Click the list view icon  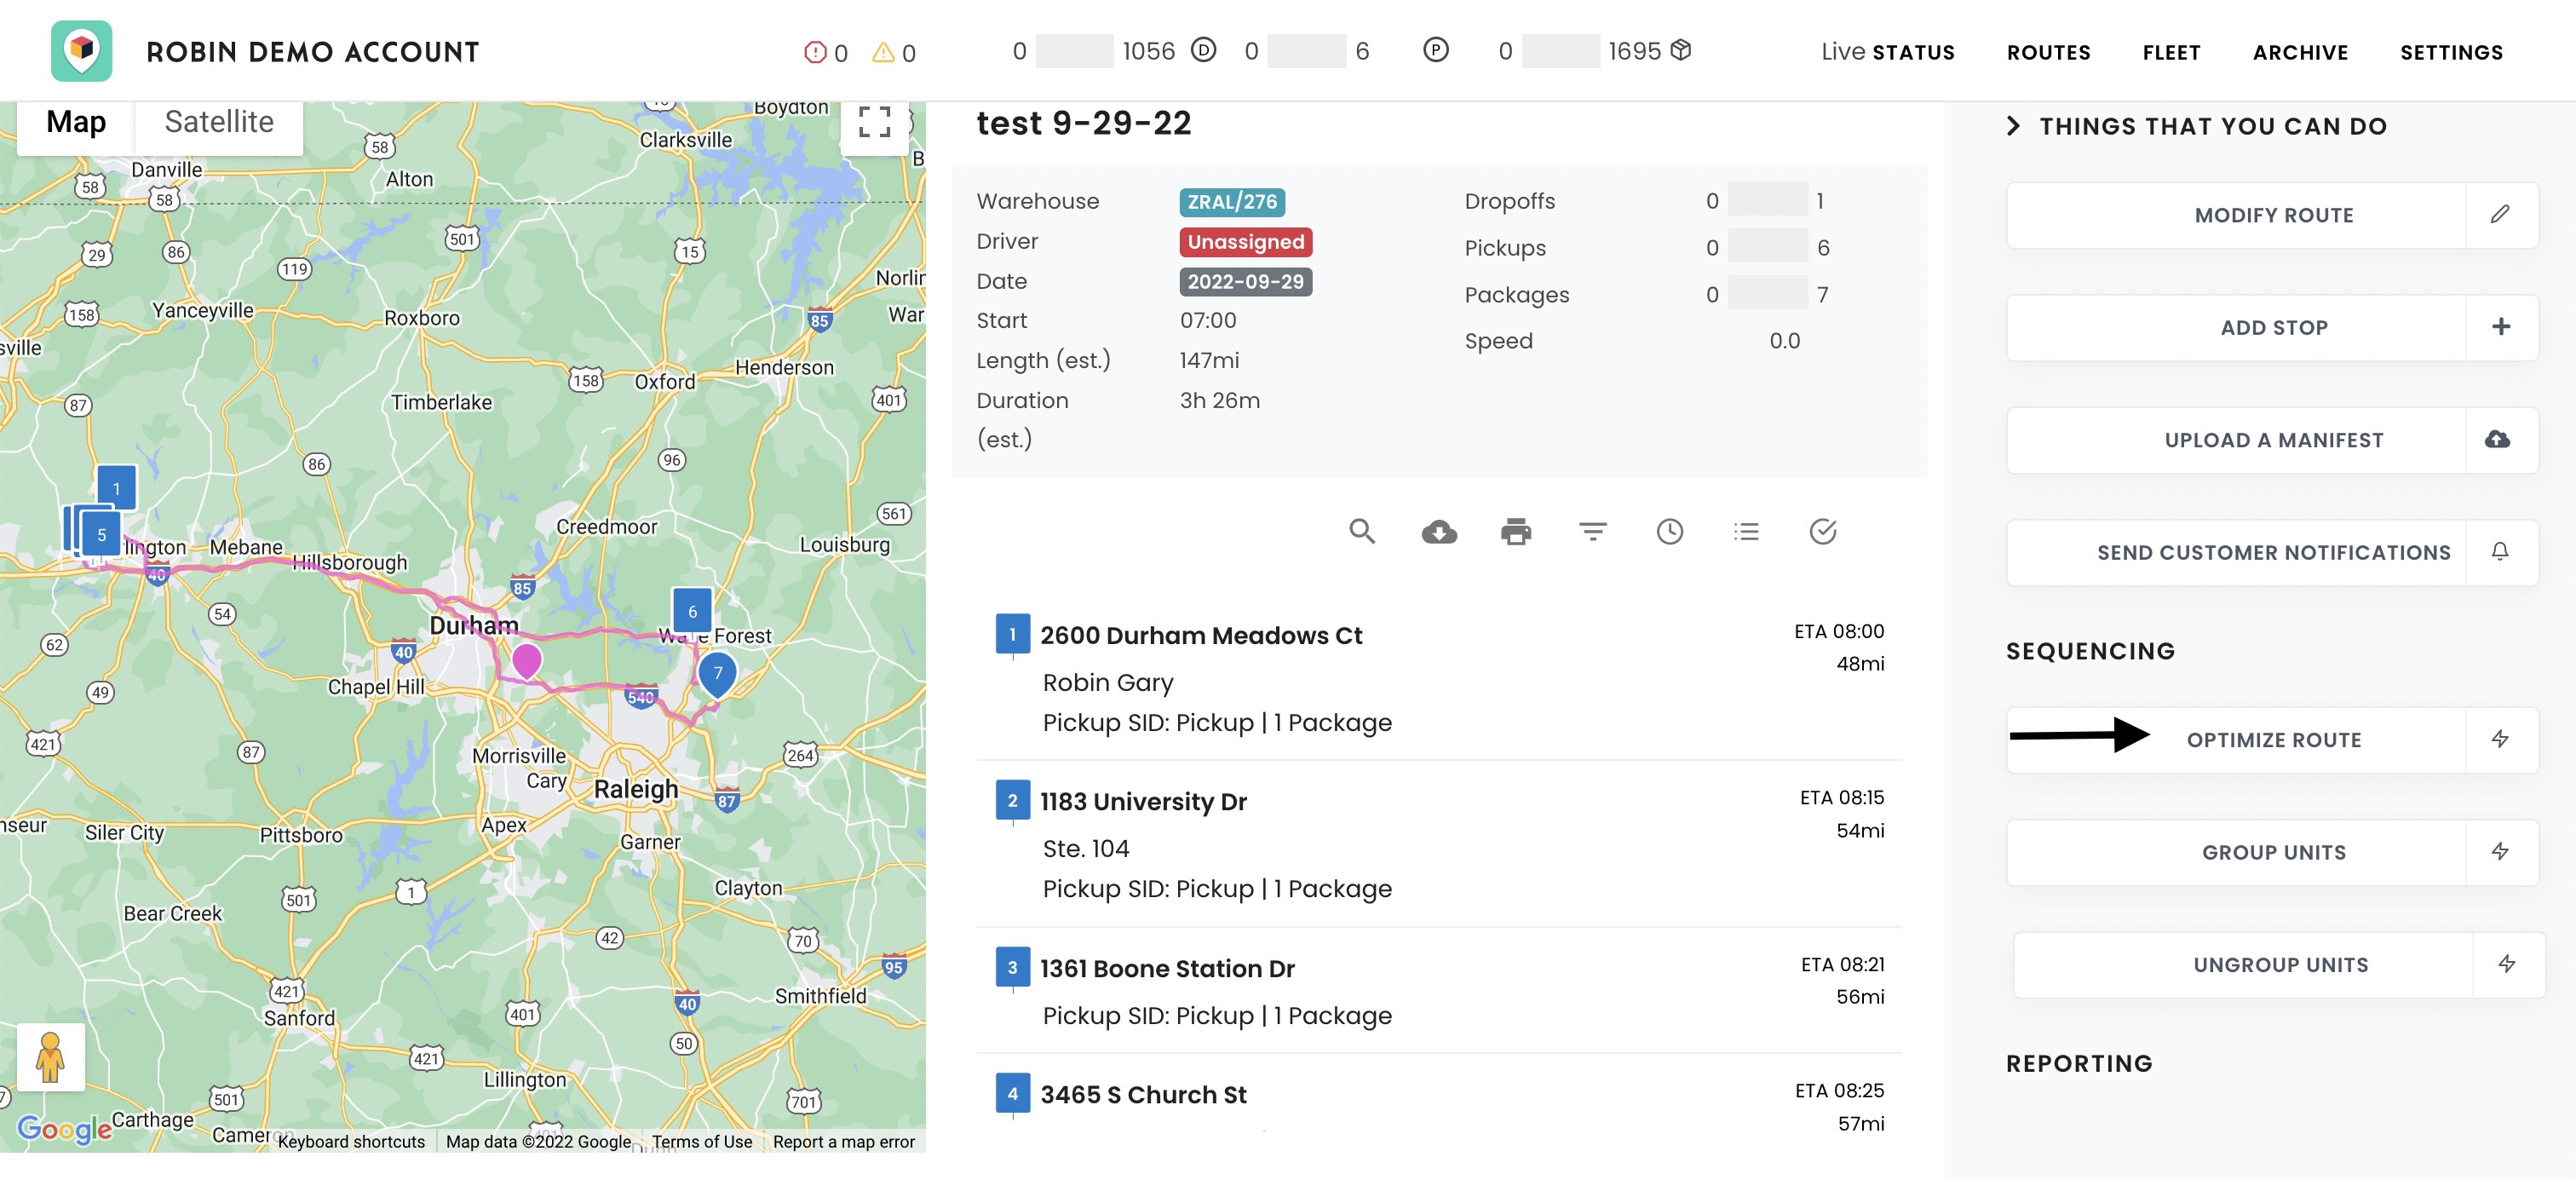point(1746,532)
